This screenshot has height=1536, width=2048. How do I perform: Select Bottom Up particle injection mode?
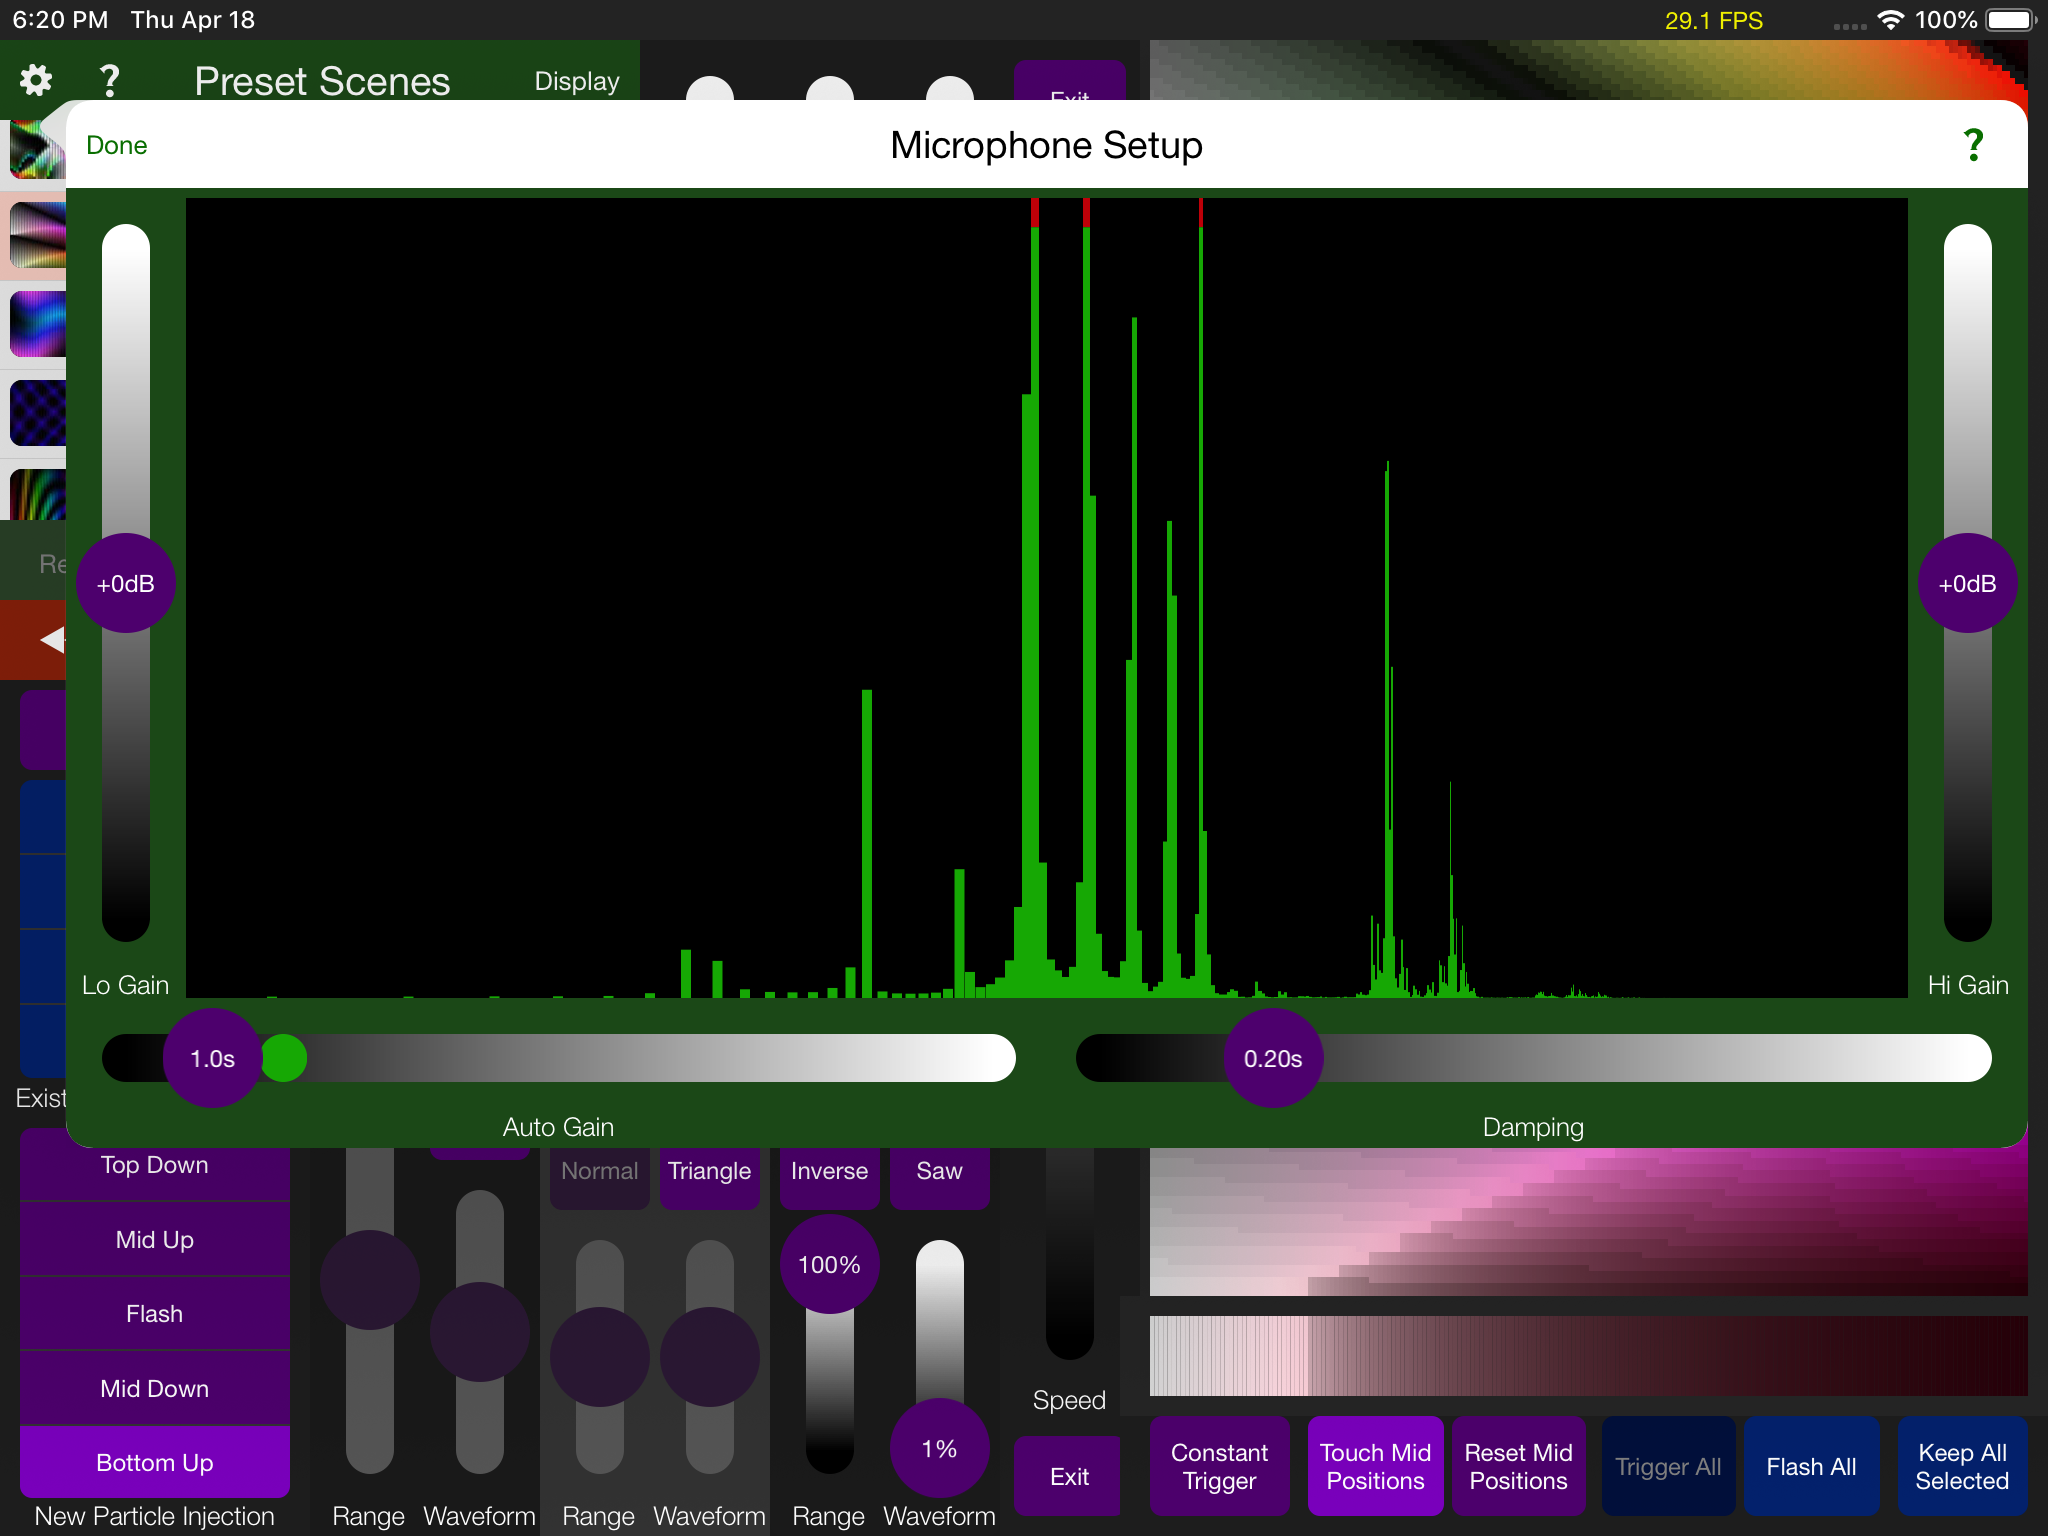pyautogui.click(x=154, y=1462)
